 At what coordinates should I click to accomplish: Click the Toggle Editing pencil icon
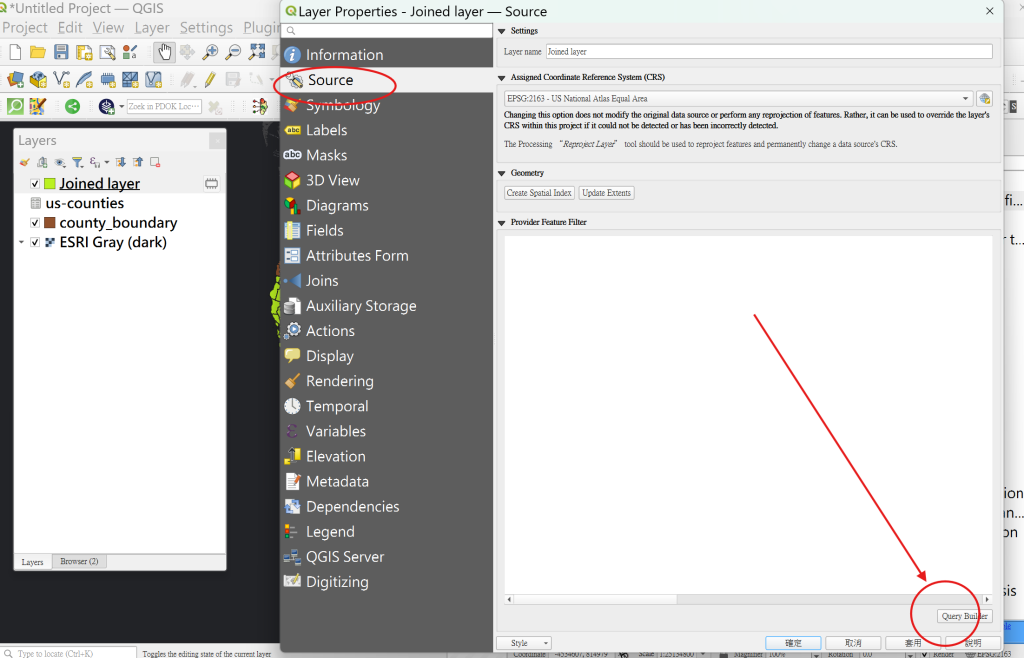tap(210, 80)
